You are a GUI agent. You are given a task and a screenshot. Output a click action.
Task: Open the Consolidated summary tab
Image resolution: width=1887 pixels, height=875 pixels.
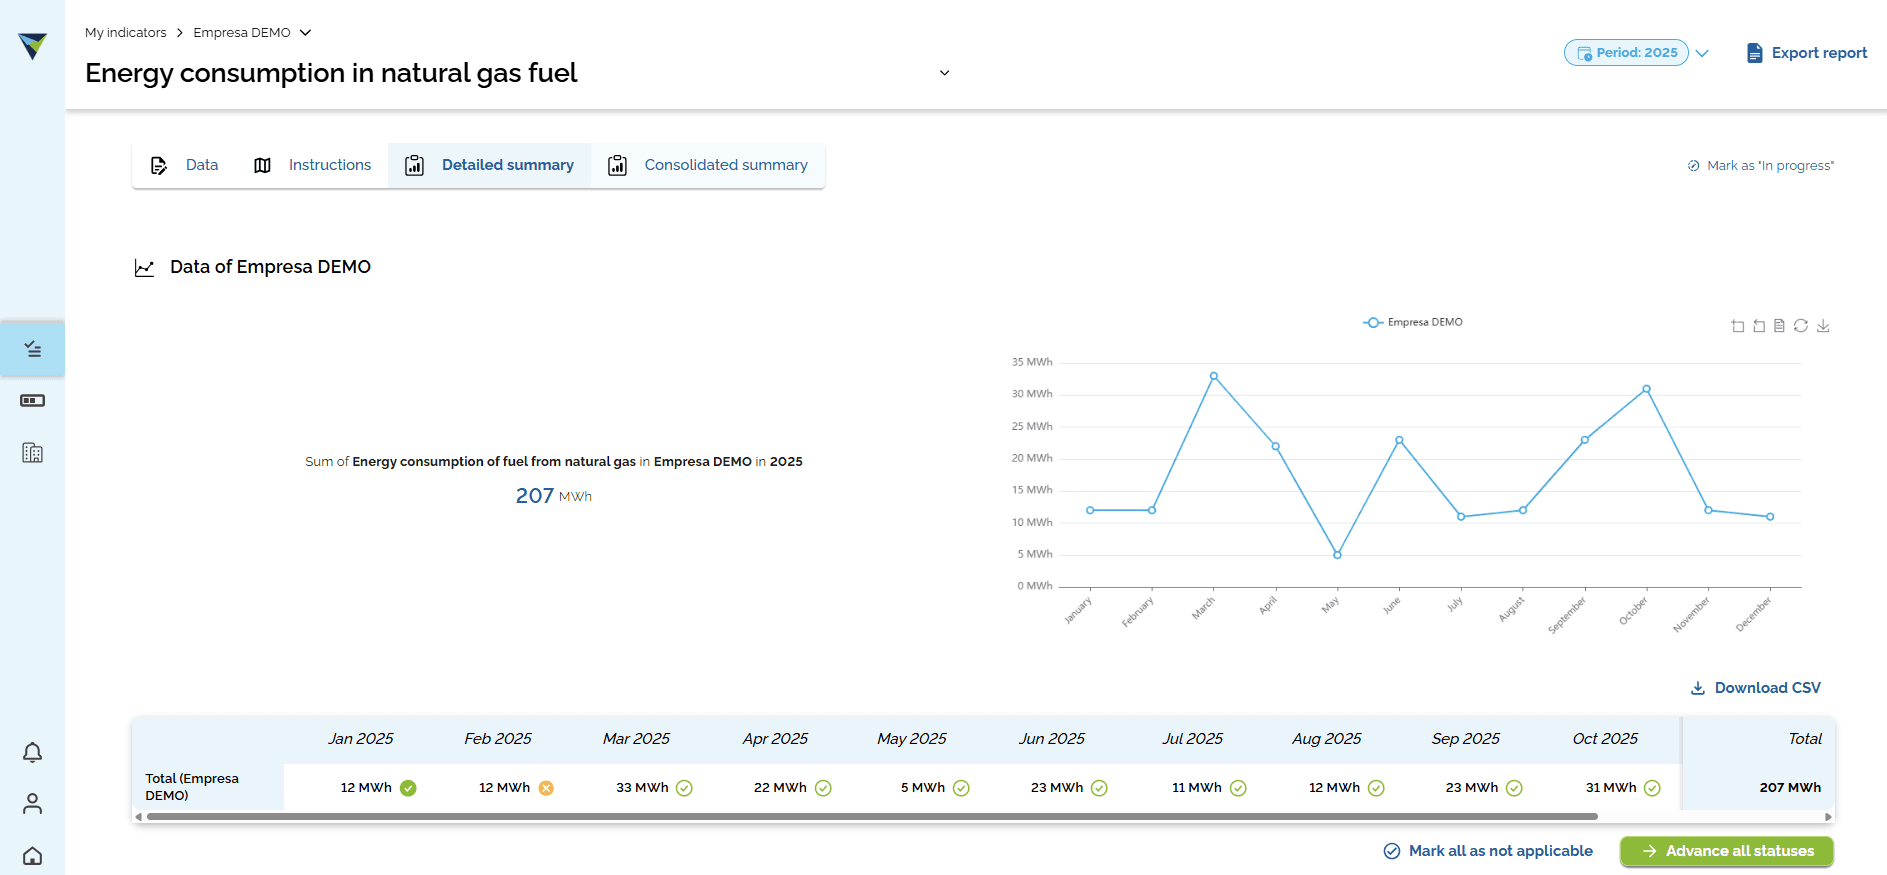click(708, 165)
